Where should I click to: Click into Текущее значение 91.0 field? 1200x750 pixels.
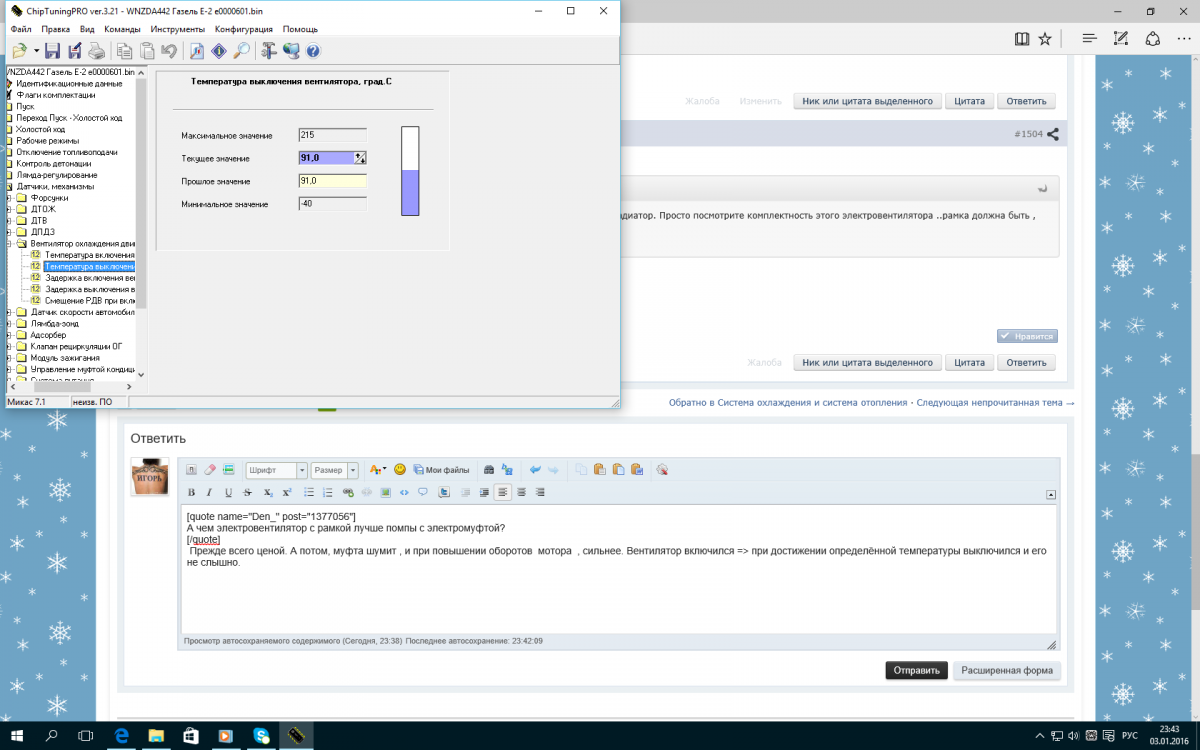[326, 158]
